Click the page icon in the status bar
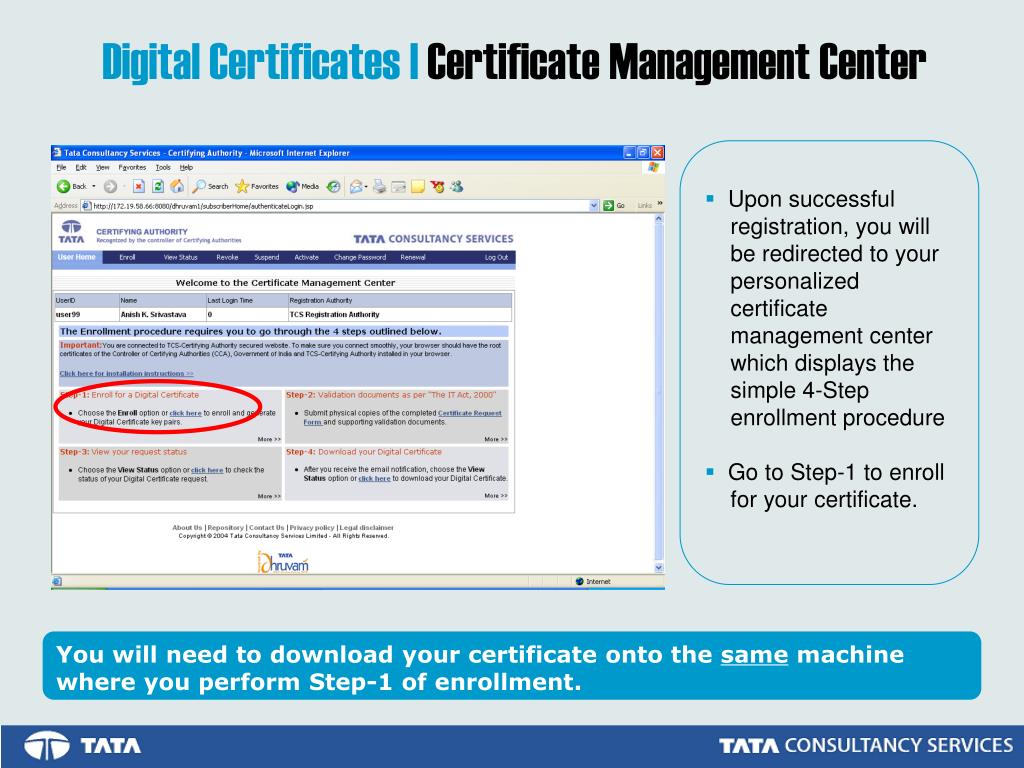Image resolution: width=1024 pixels, height=768 pixels. 57,581
